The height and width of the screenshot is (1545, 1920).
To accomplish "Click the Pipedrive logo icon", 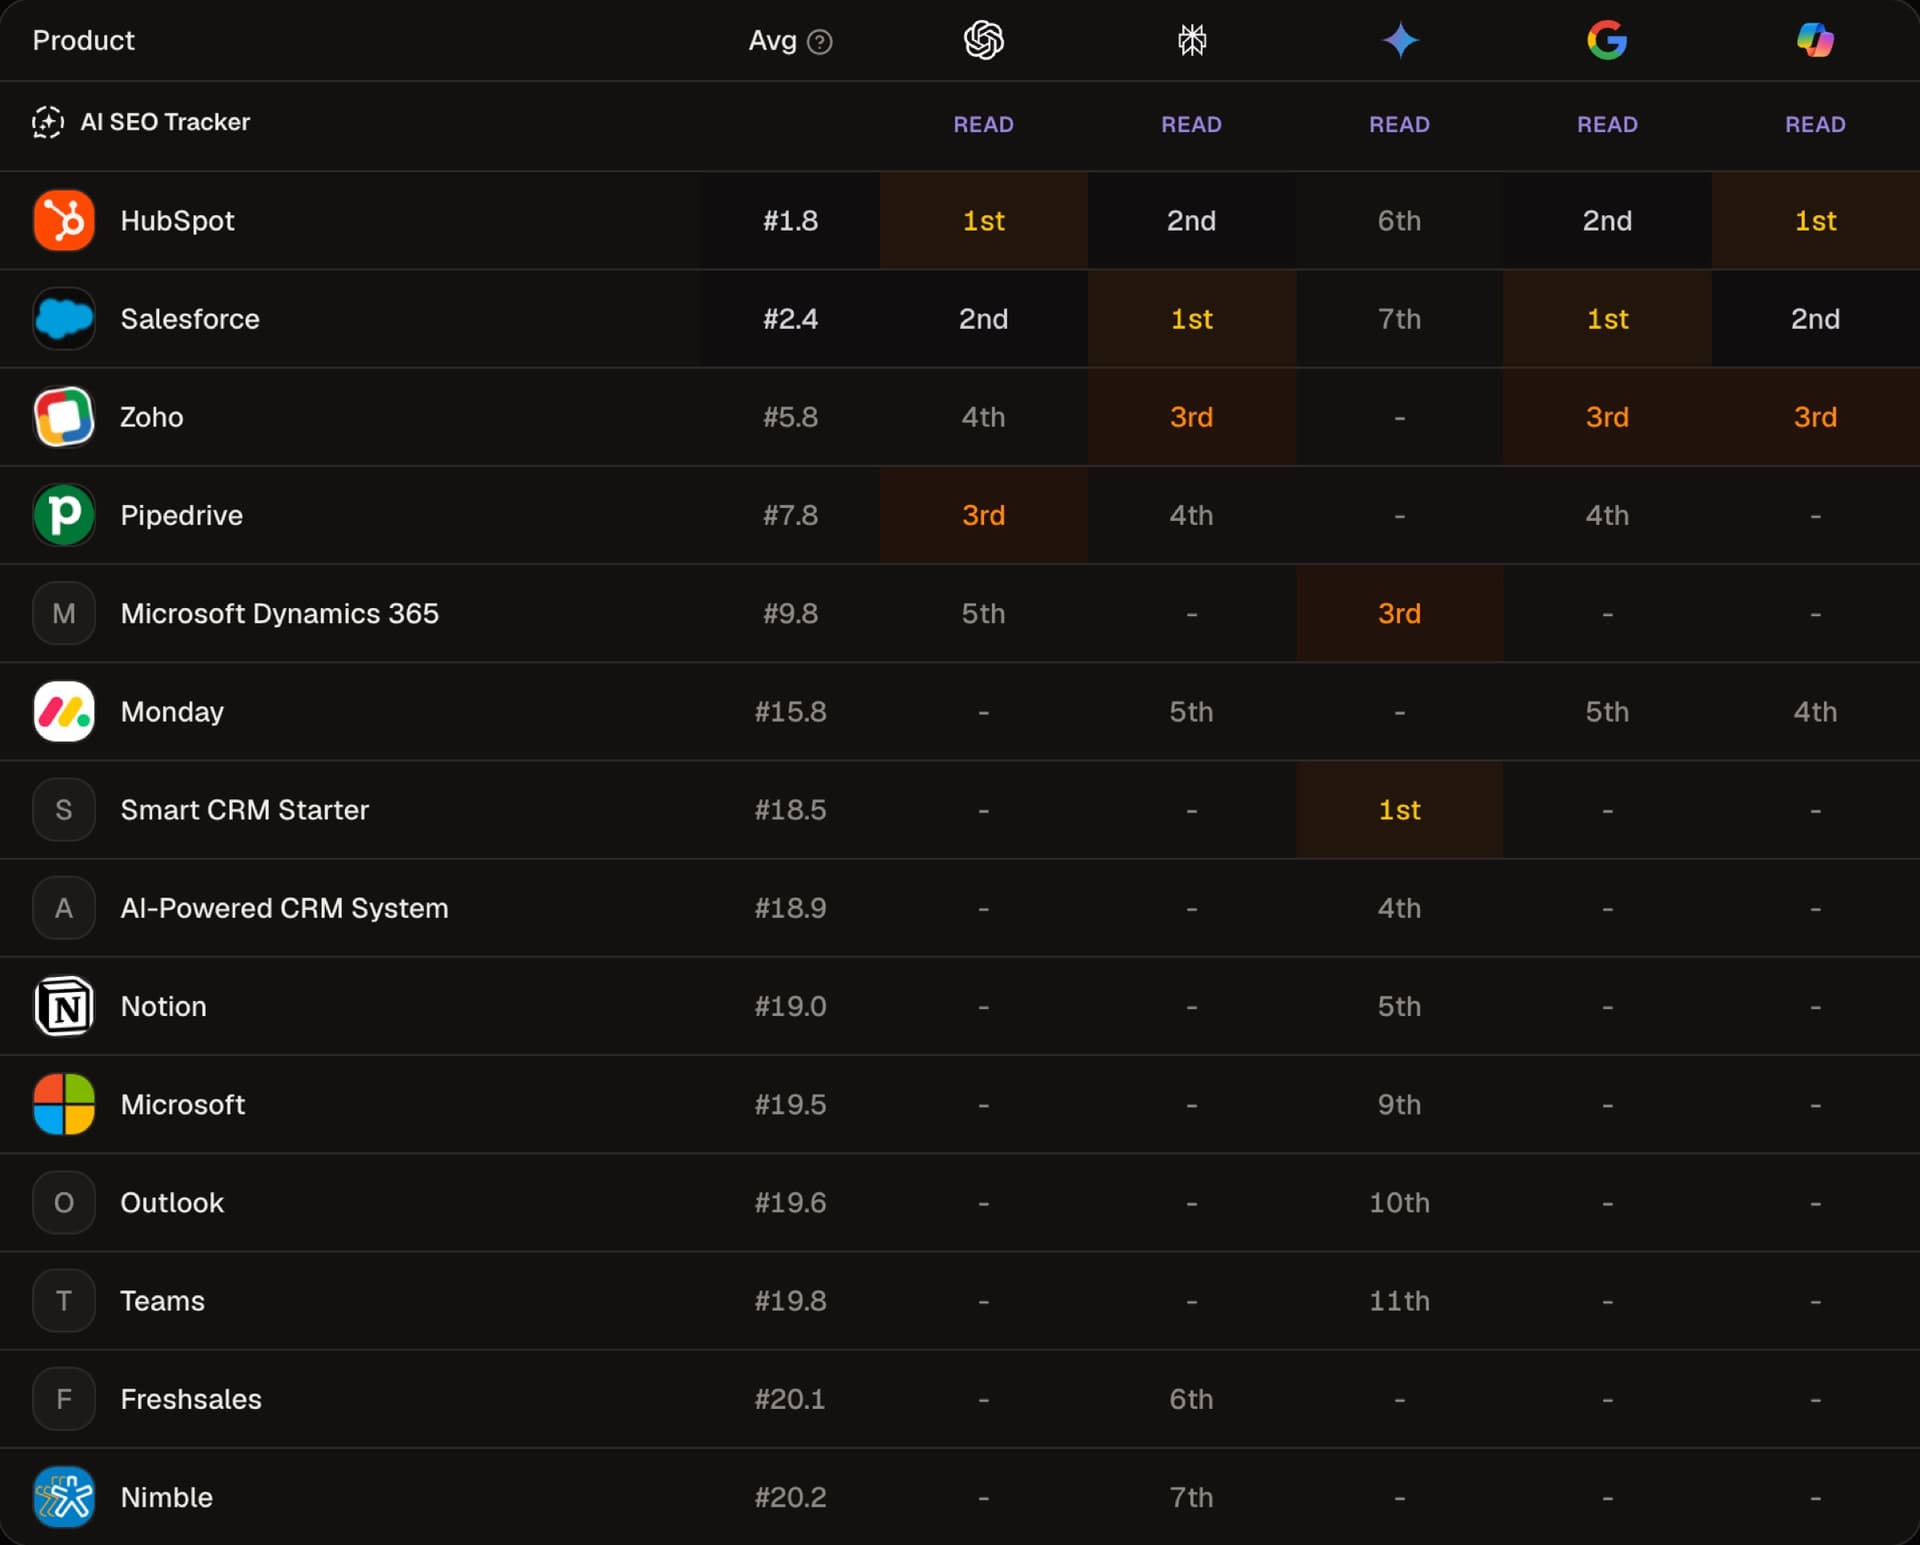I will pyautogui.click(x=64, y=514).
